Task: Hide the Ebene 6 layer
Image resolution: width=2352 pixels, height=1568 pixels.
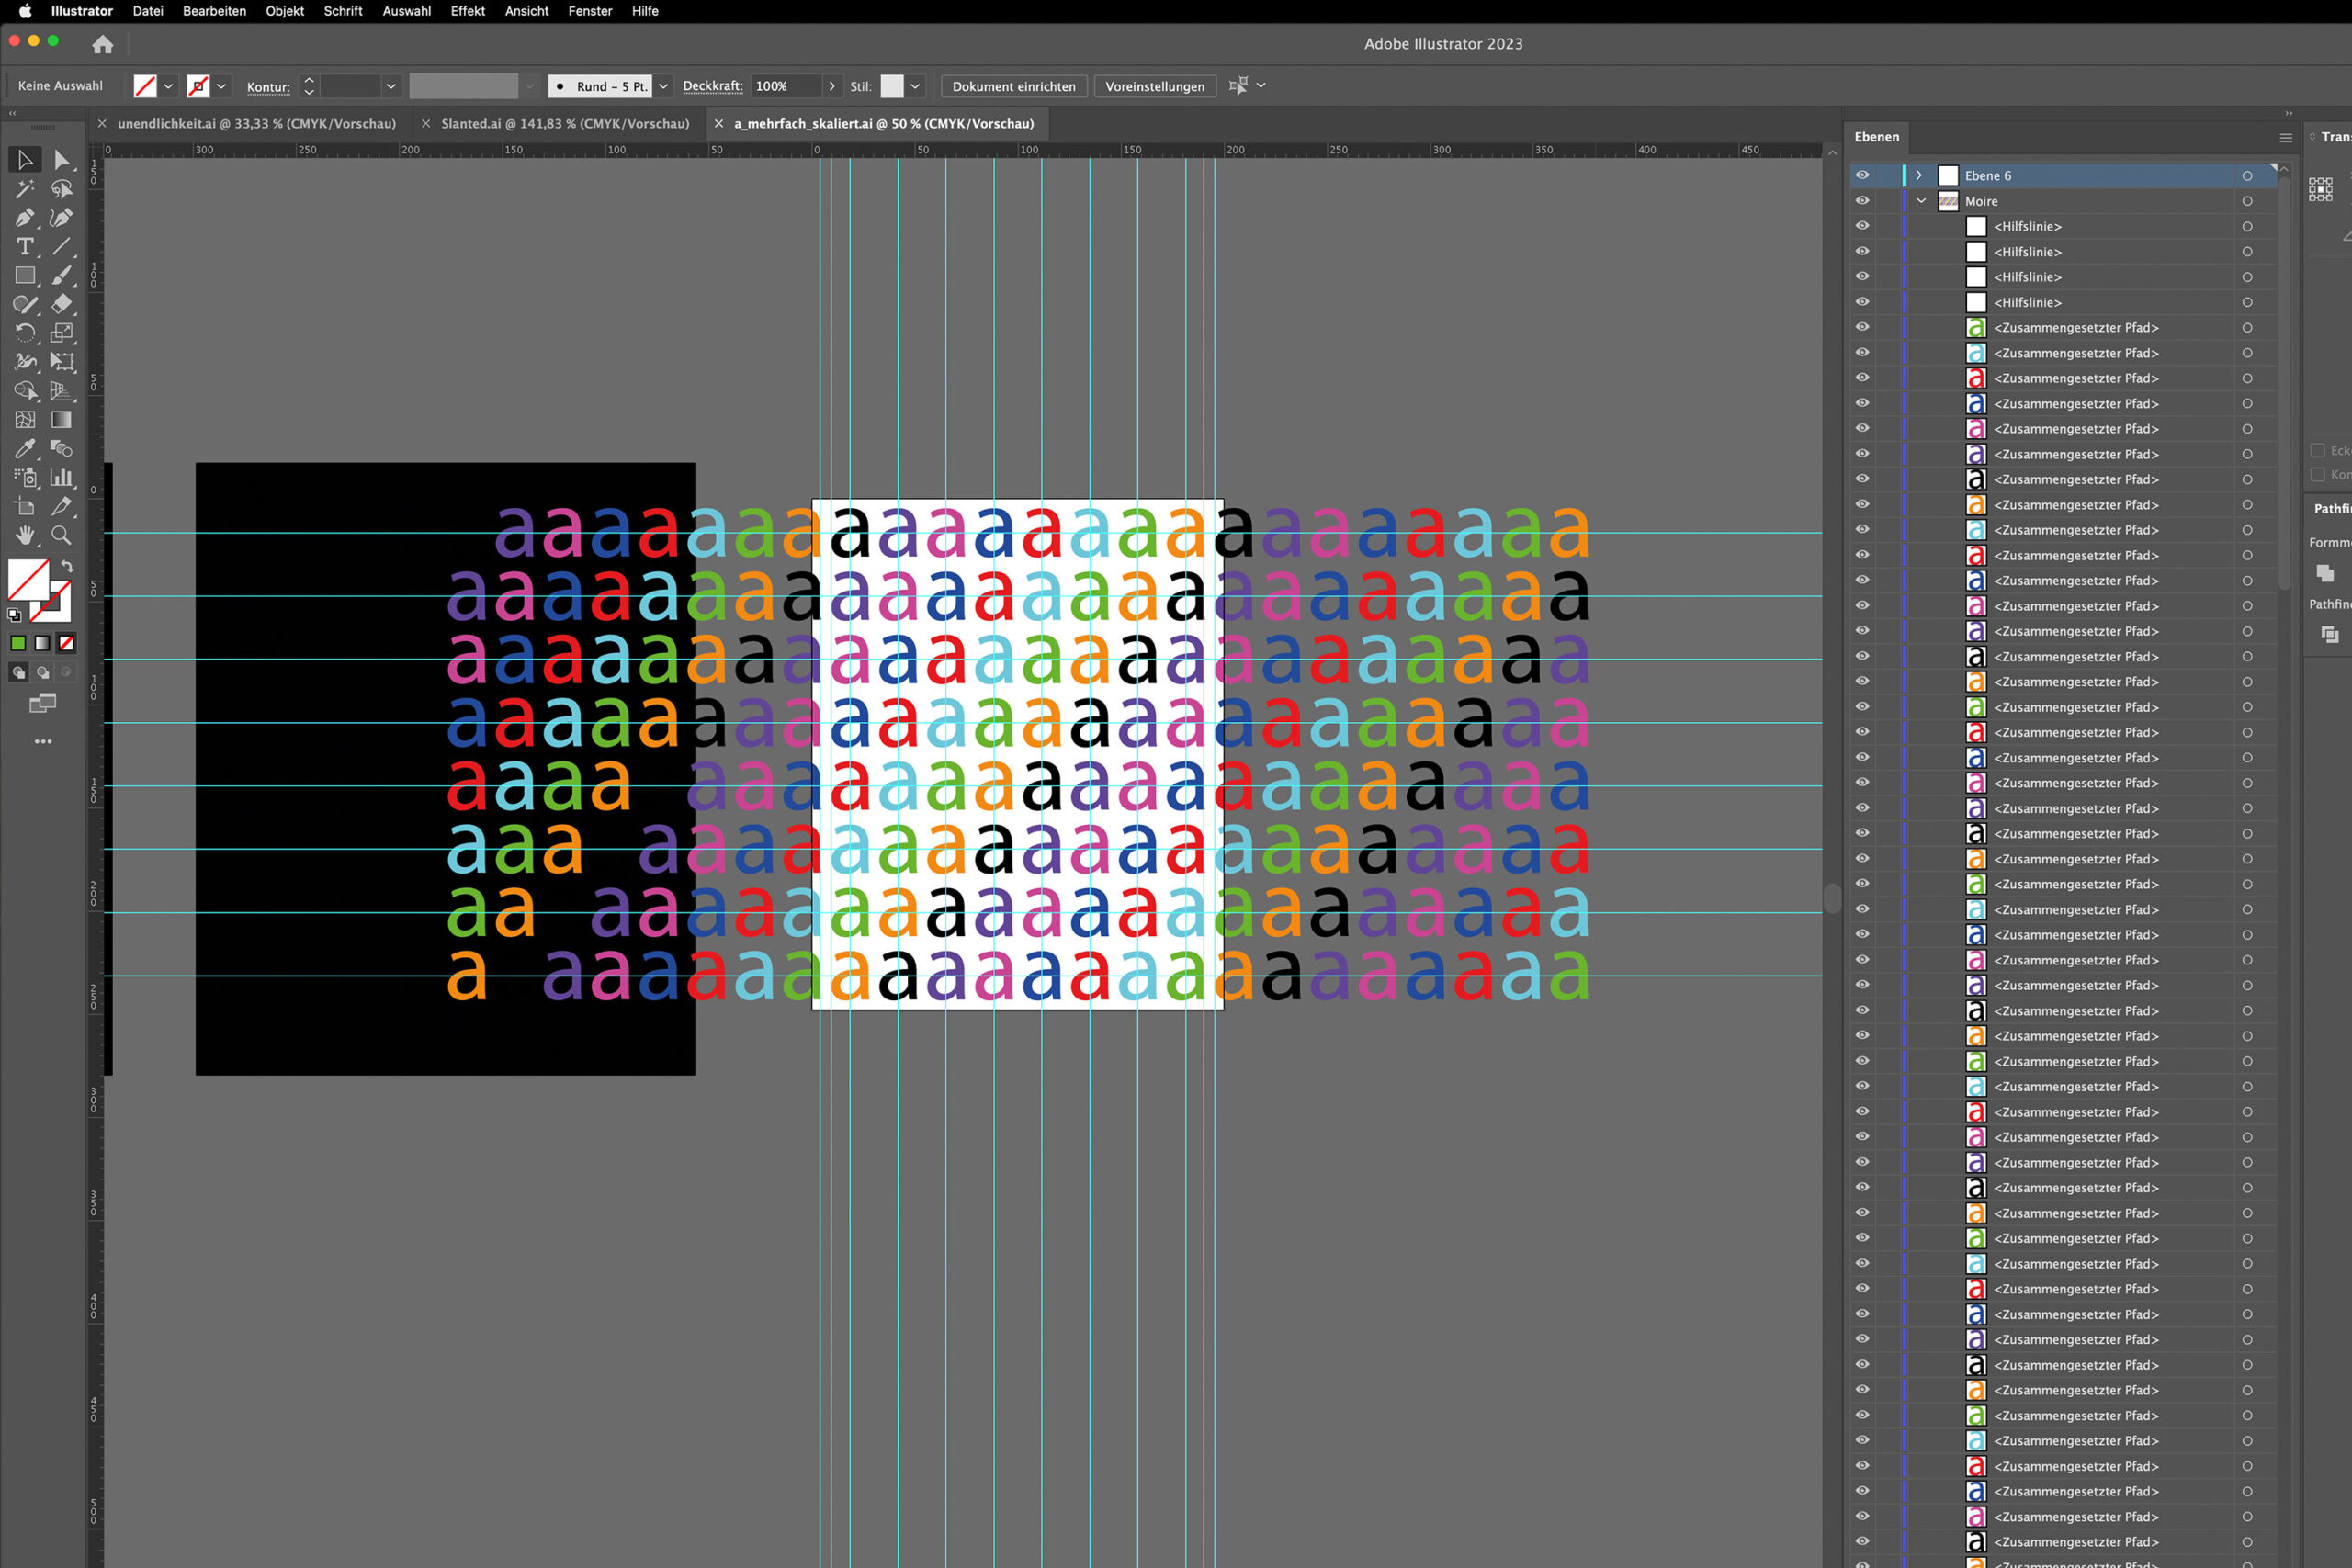Action: click(1862, 175)
